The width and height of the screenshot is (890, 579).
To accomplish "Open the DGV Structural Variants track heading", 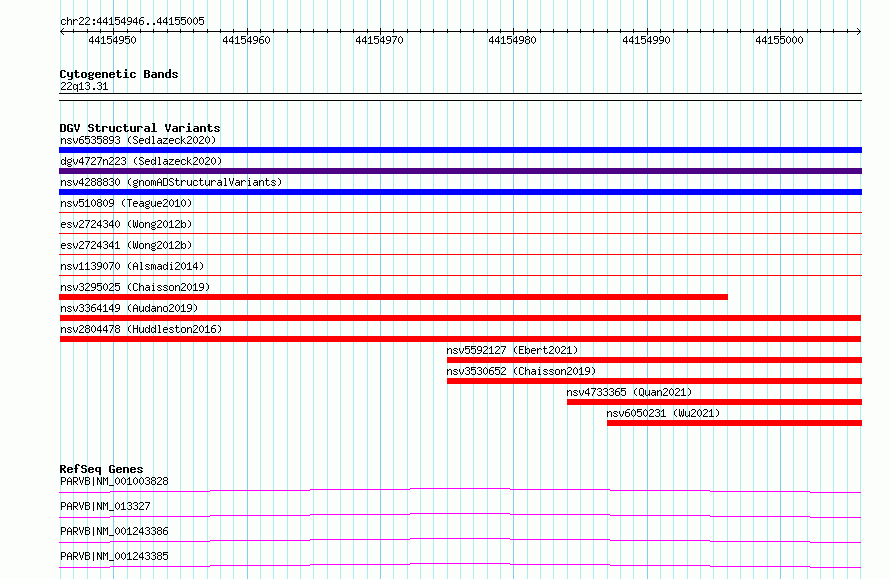I will pyautogui.click(x=140, y=128).
